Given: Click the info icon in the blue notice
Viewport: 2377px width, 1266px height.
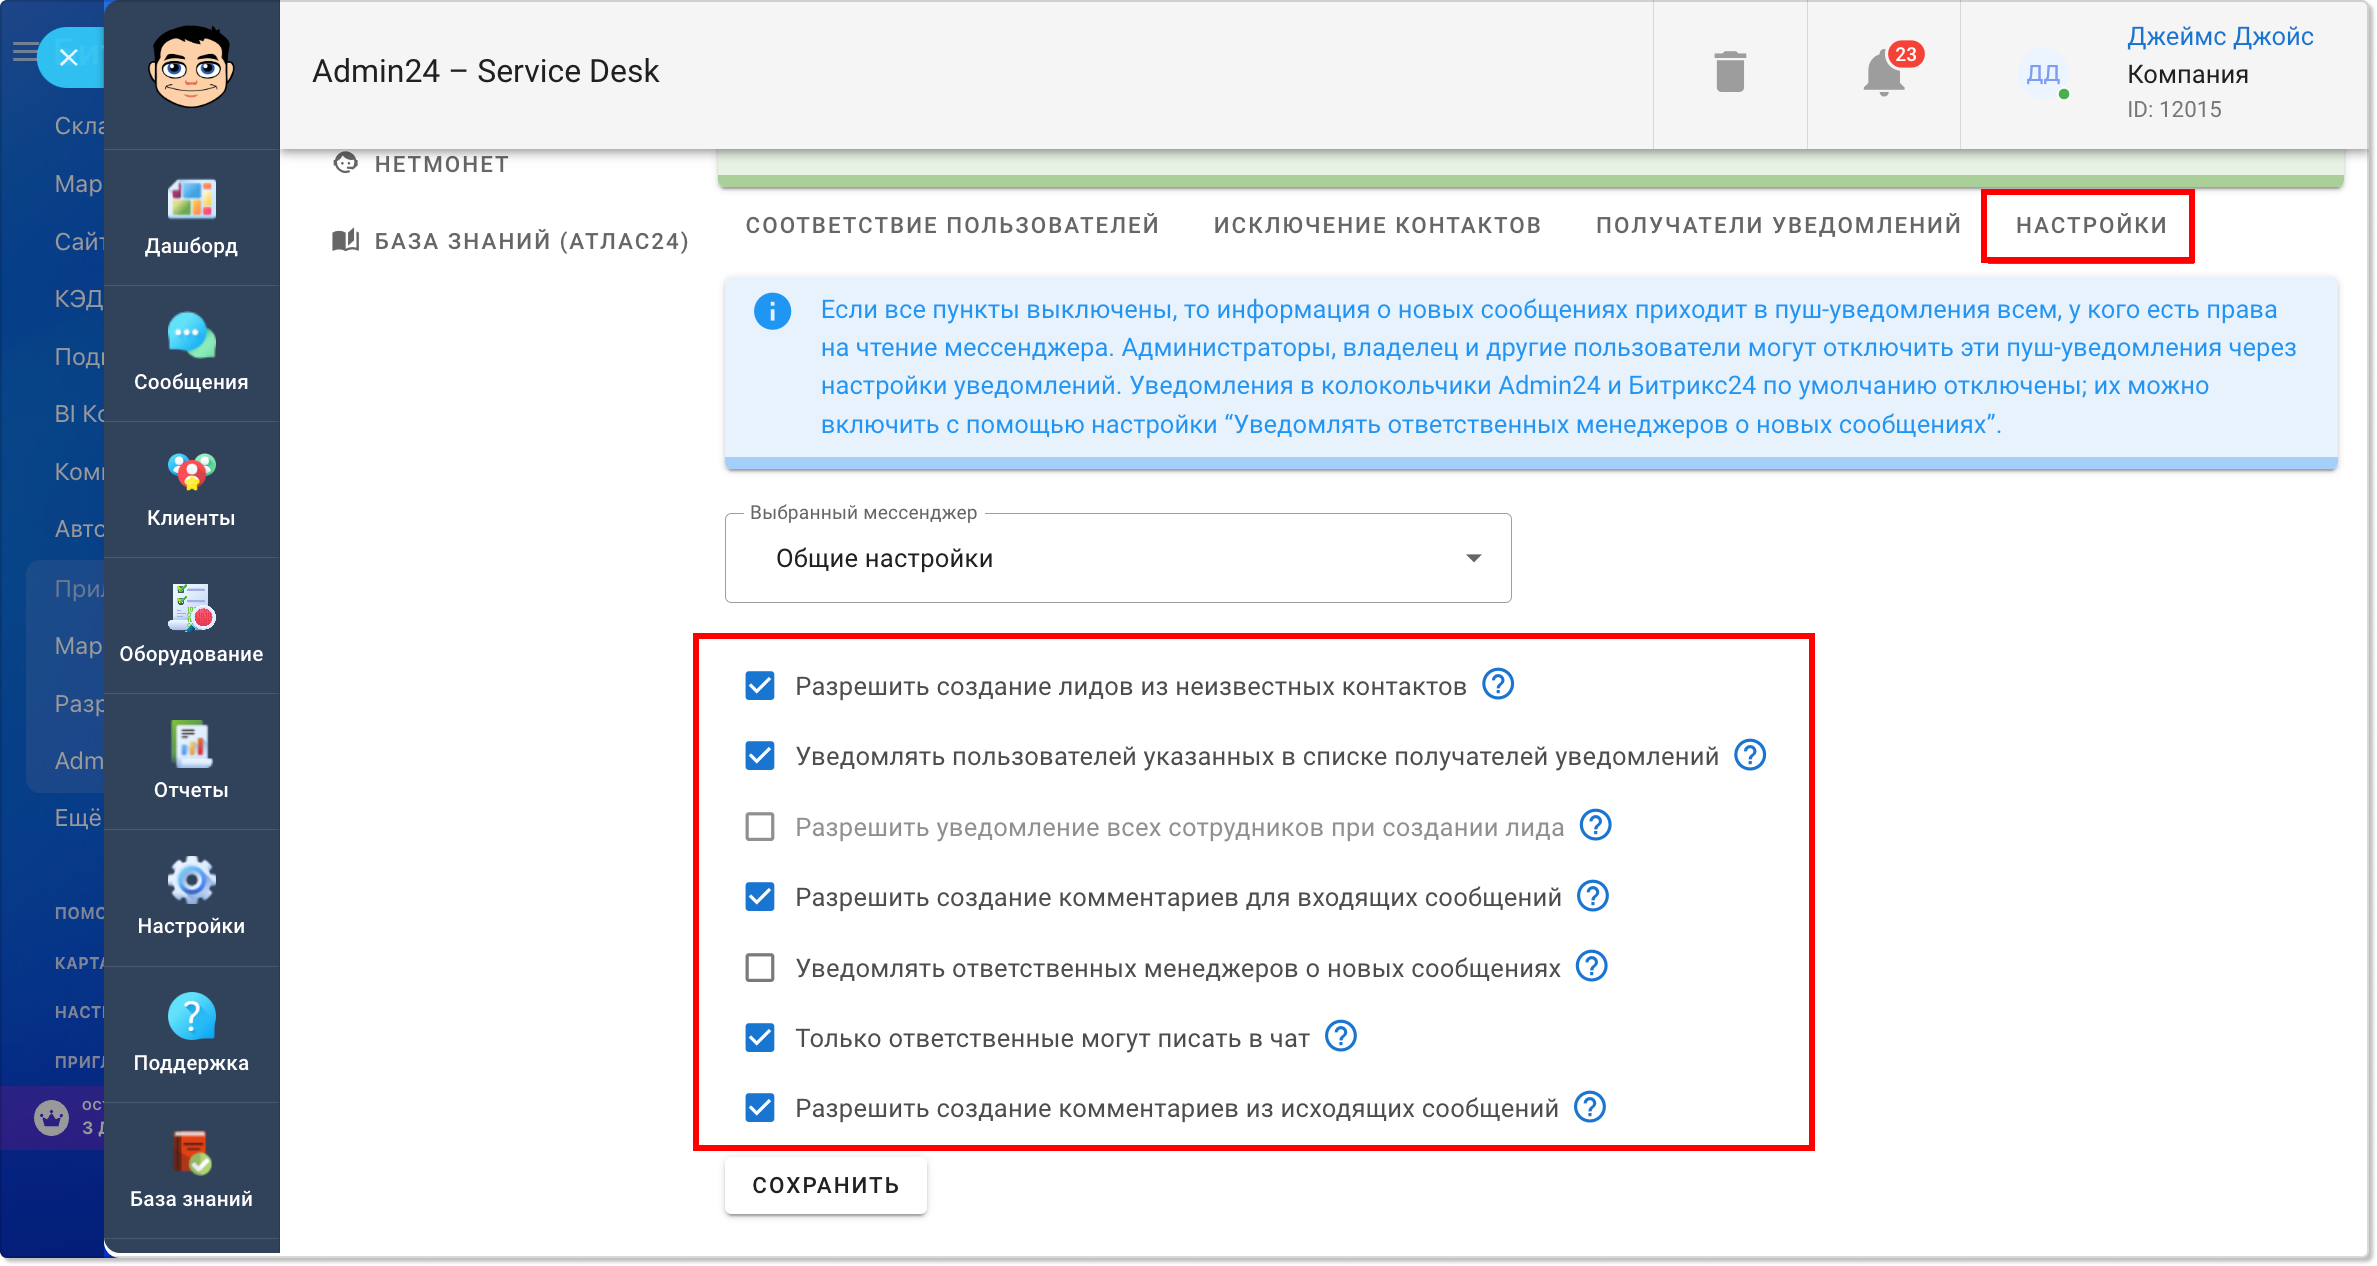Looking at the screenshot, I should 772,311.
